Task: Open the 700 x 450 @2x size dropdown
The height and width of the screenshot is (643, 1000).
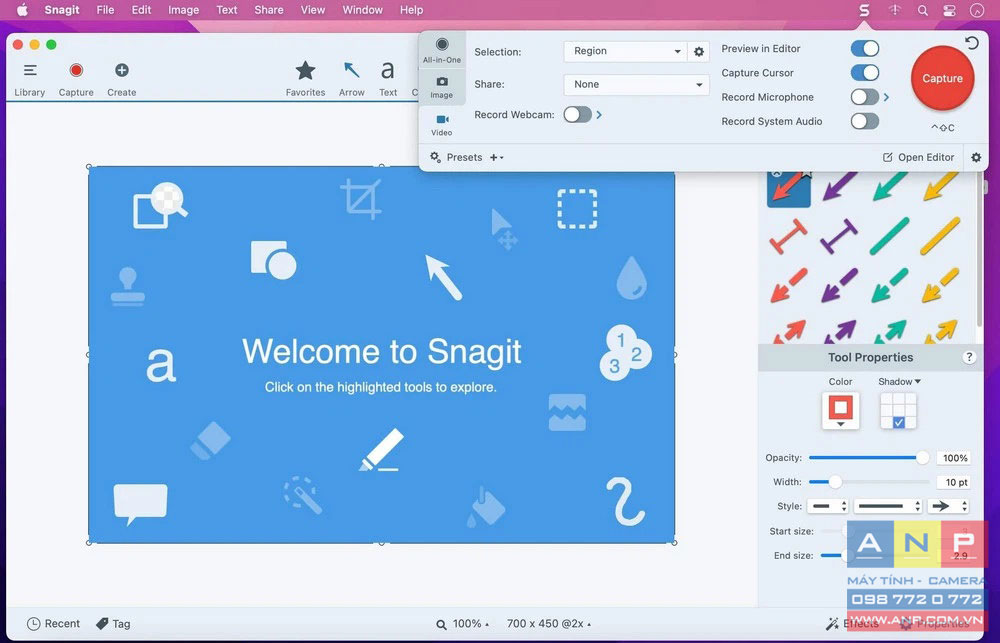Action: 548,624
